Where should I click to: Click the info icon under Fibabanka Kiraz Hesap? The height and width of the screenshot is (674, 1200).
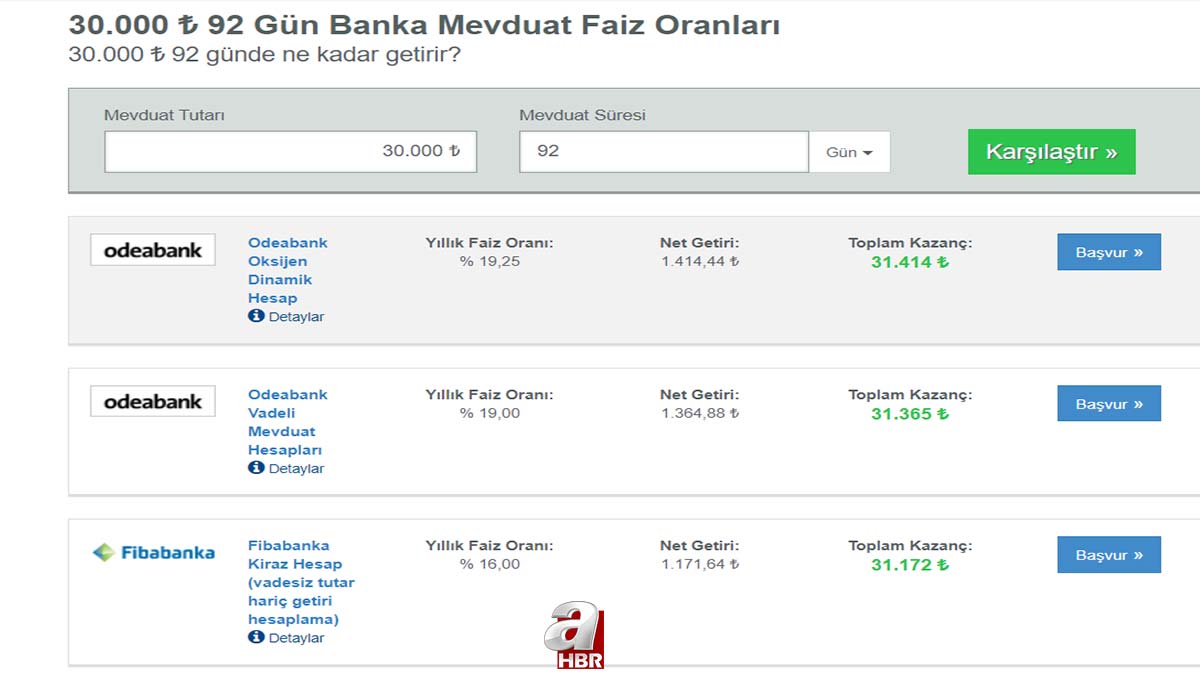(x=256, y=637)
